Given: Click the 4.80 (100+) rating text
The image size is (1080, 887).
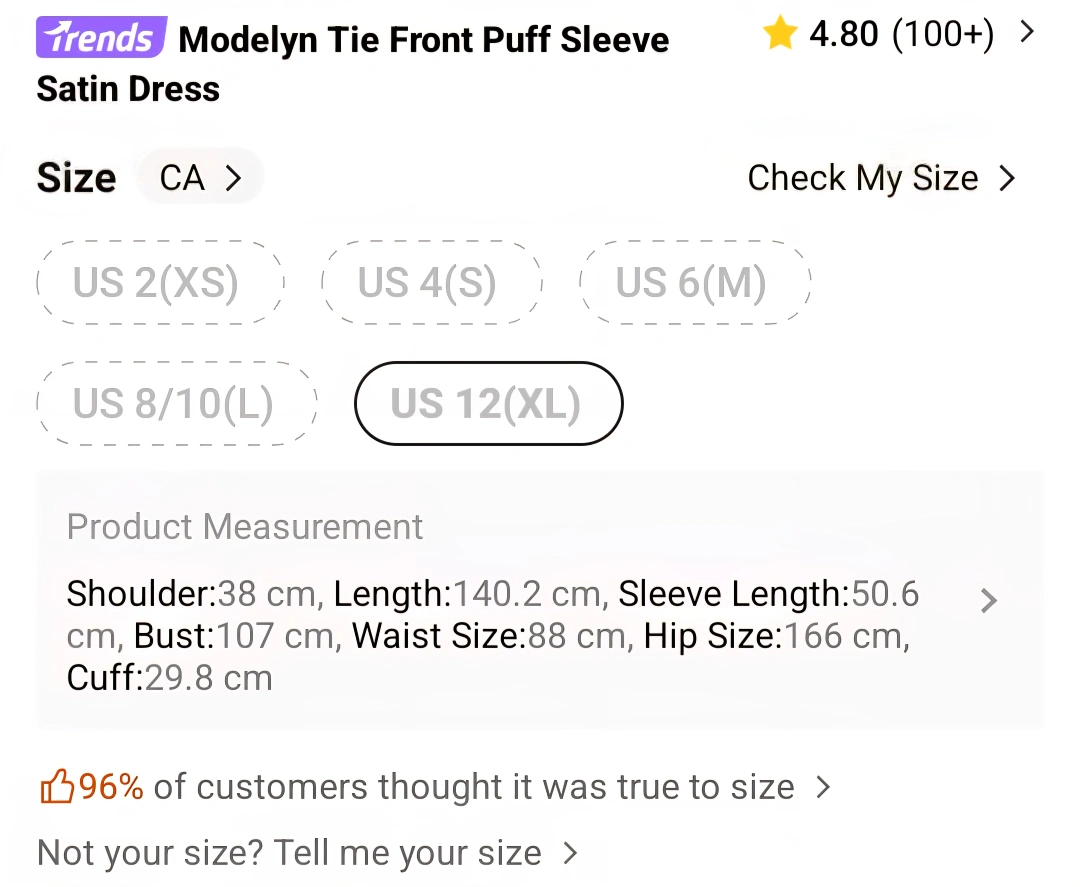Looking at the screenshot, I should click(901, 35).
